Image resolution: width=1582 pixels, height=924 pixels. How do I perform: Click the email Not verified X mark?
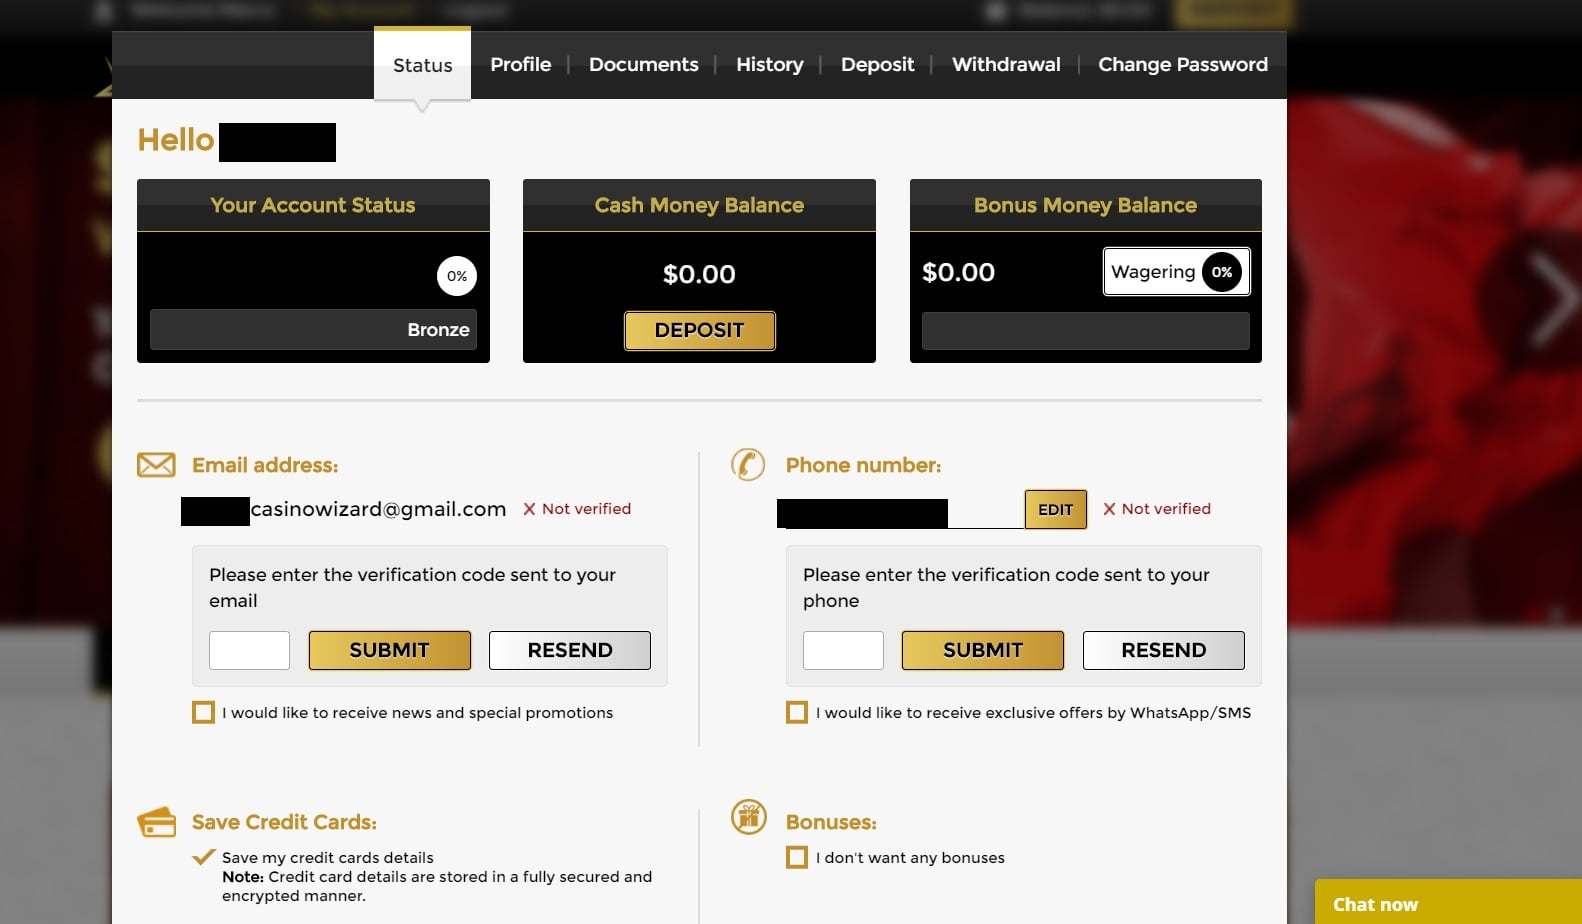pyautogui.click(x=529, y=509)
